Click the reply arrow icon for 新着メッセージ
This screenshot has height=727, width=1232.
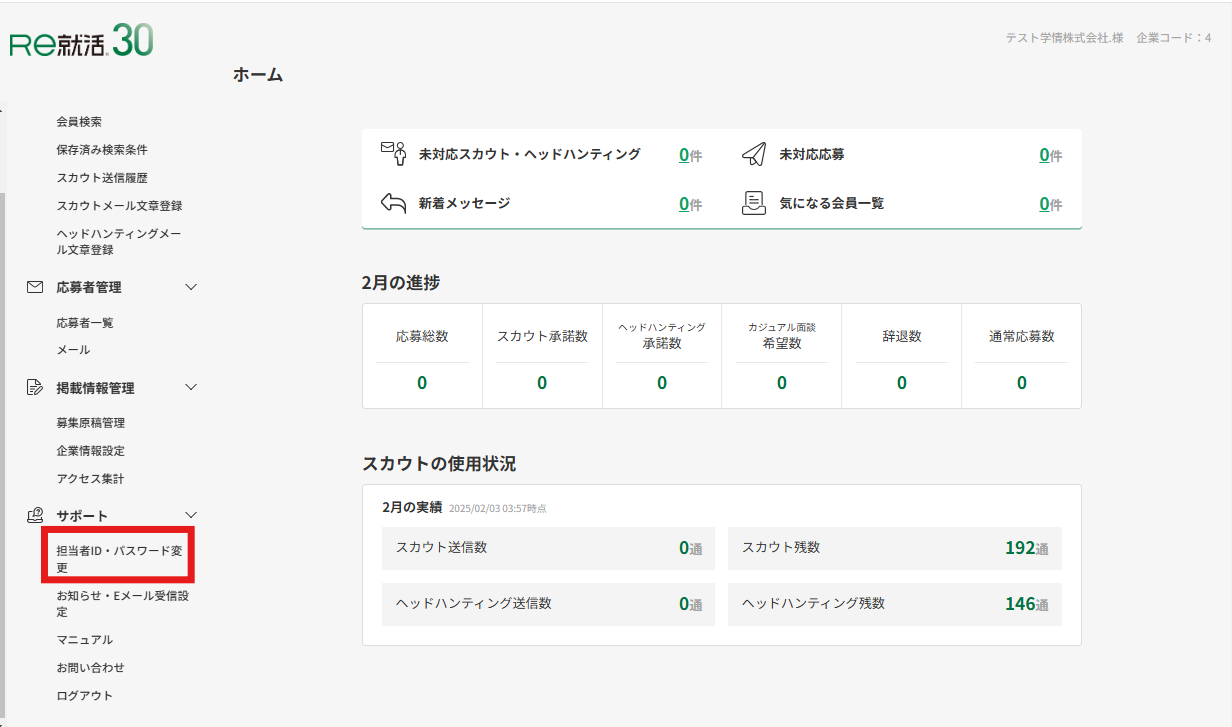pyautogui.click(x=393, y=203)
